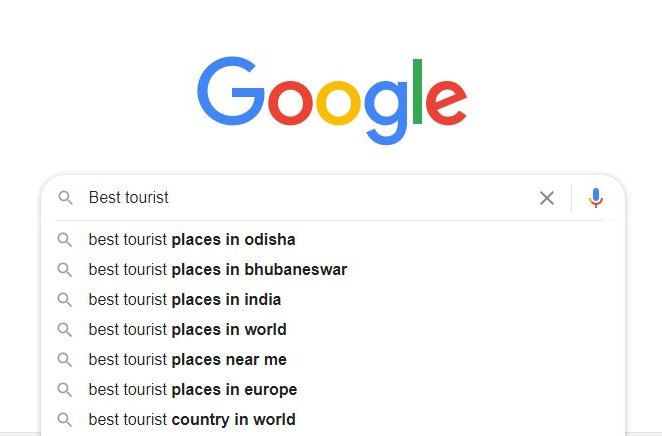Choose suggestion best tourist places in bhubaneswar
Image resolution: width=662 pixels, height=436 pixels.
(333, 270)
